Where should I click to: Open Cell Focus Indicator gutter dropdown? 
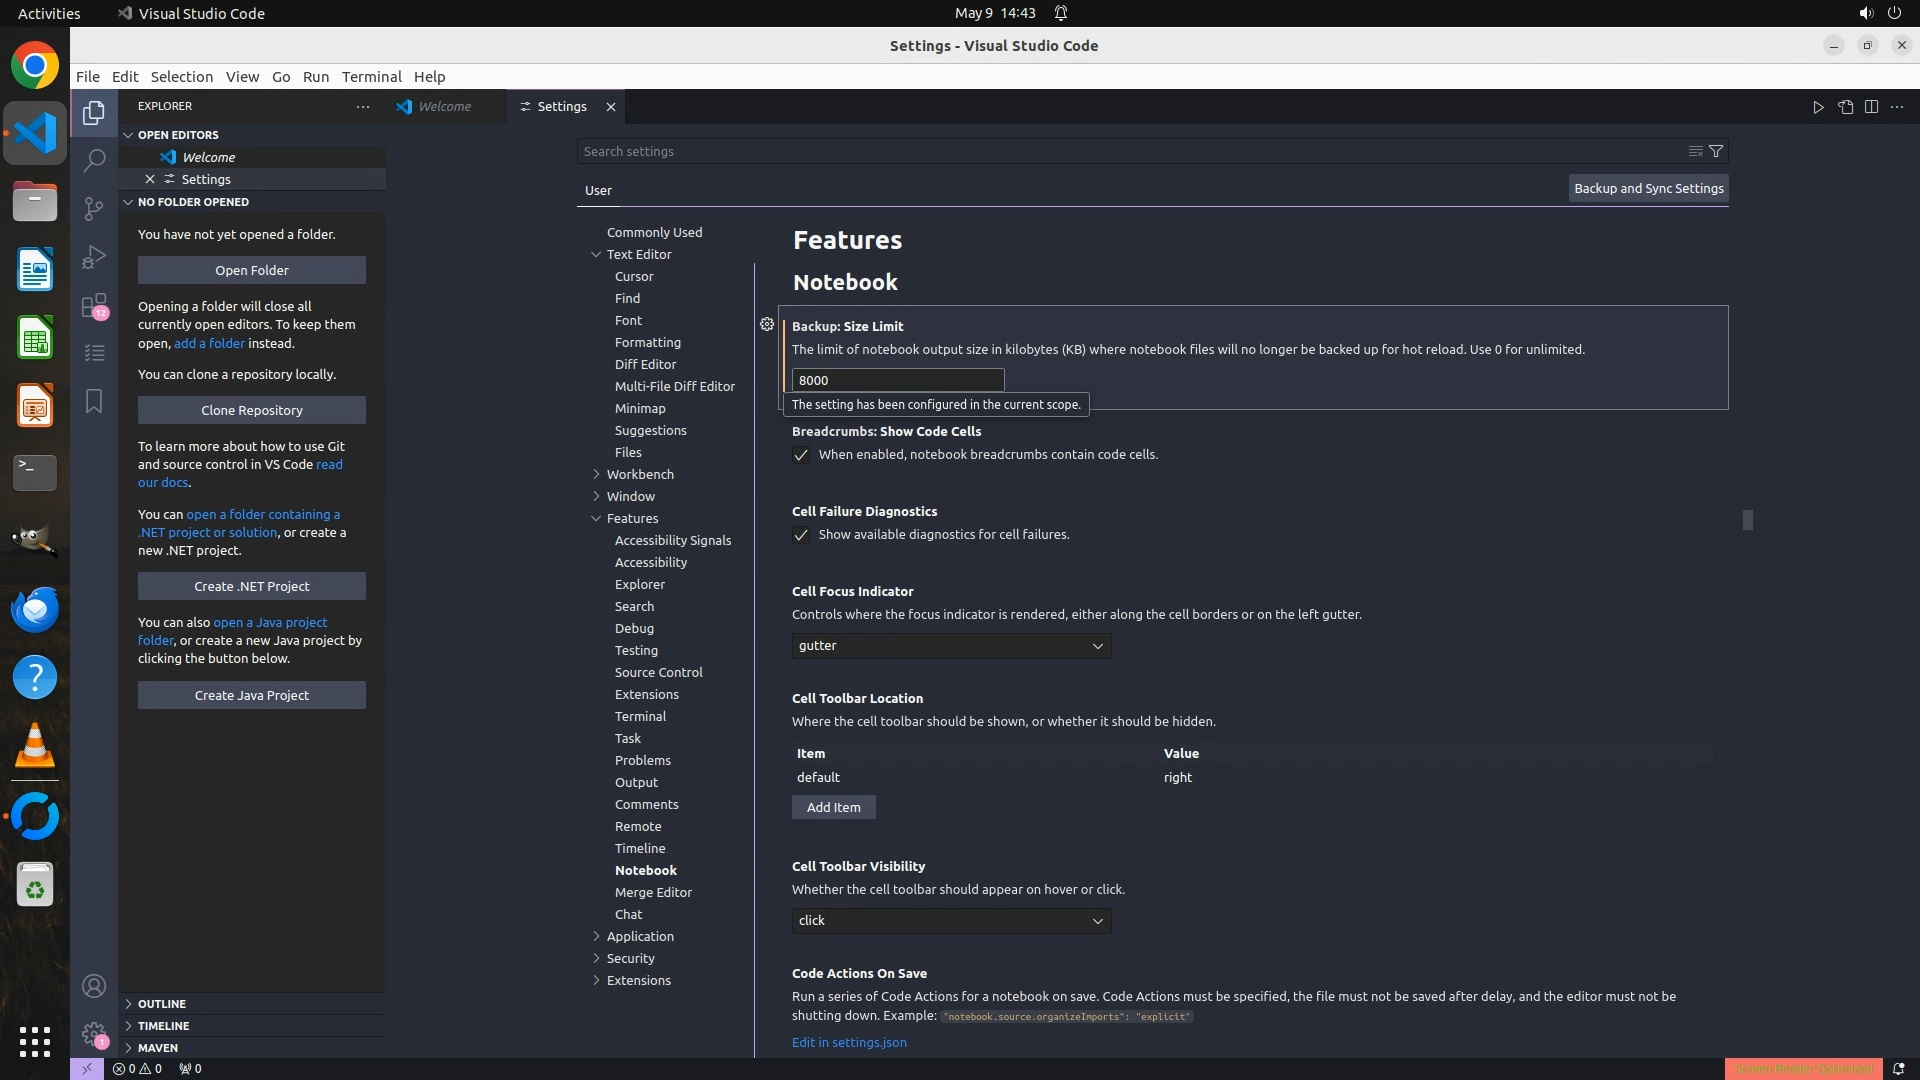point(951,646)
